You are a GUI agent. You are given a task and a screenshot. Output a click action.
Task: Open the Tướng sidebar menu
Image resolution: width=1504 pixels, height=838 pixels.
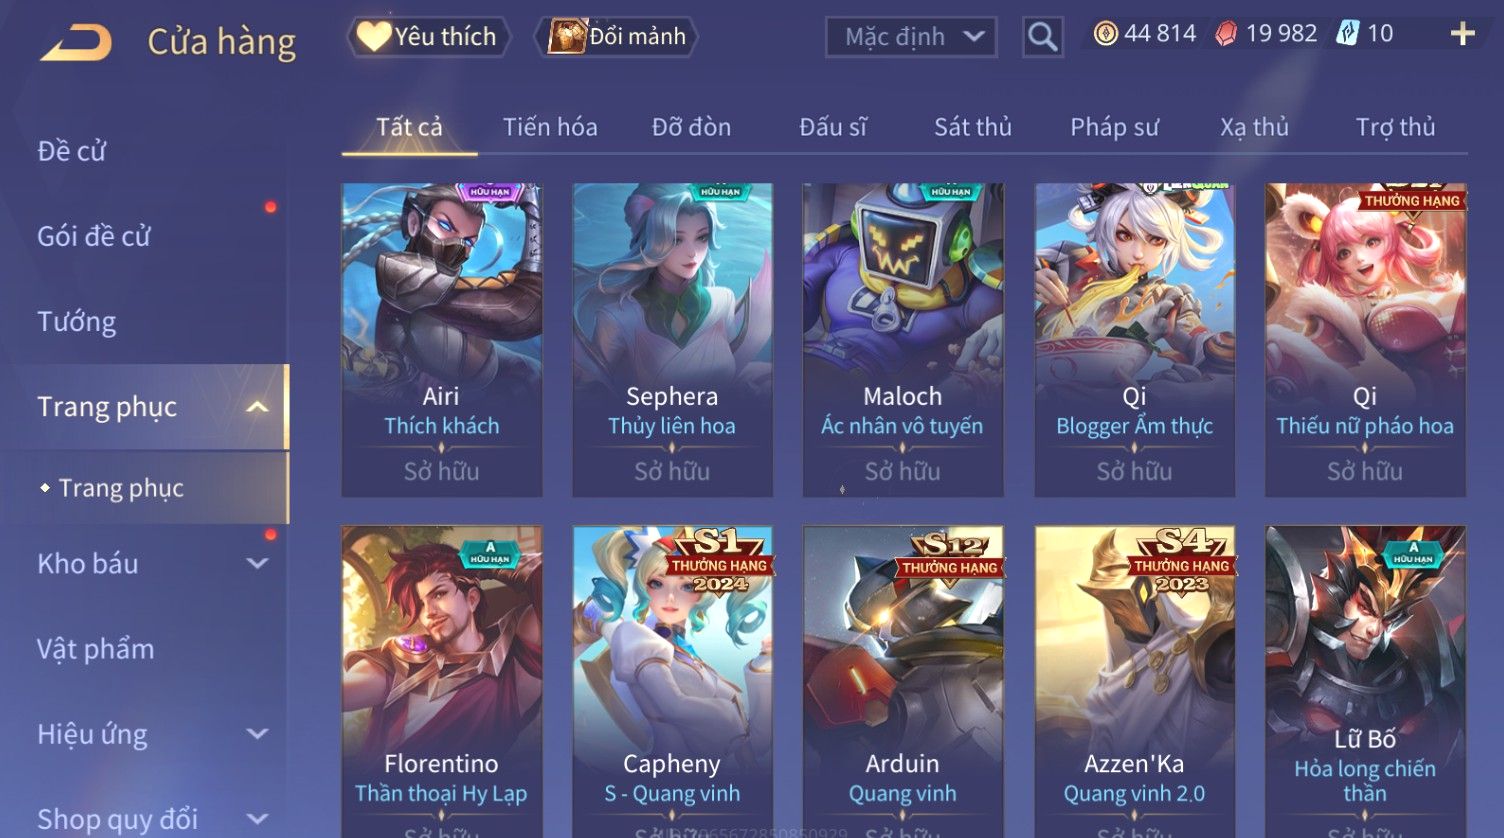click(x=77, y=322)
